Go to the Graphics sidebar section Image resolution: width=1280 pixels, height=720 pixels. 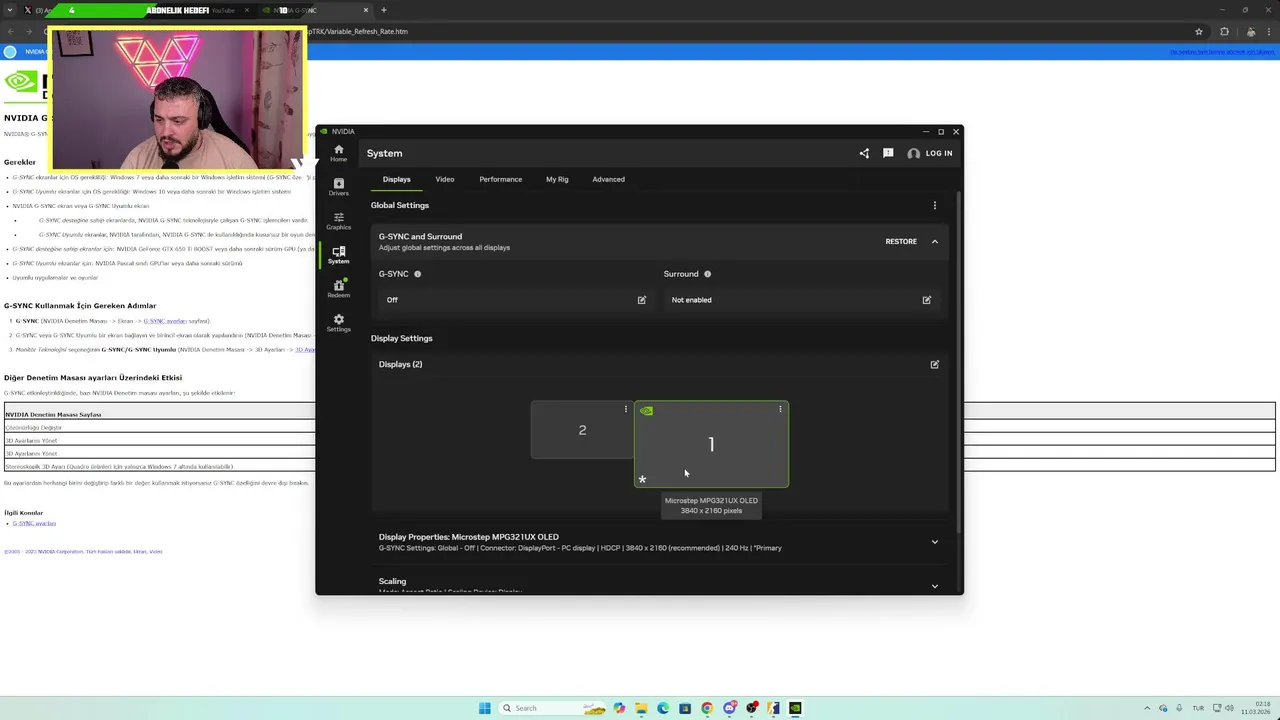pos(338,221)
